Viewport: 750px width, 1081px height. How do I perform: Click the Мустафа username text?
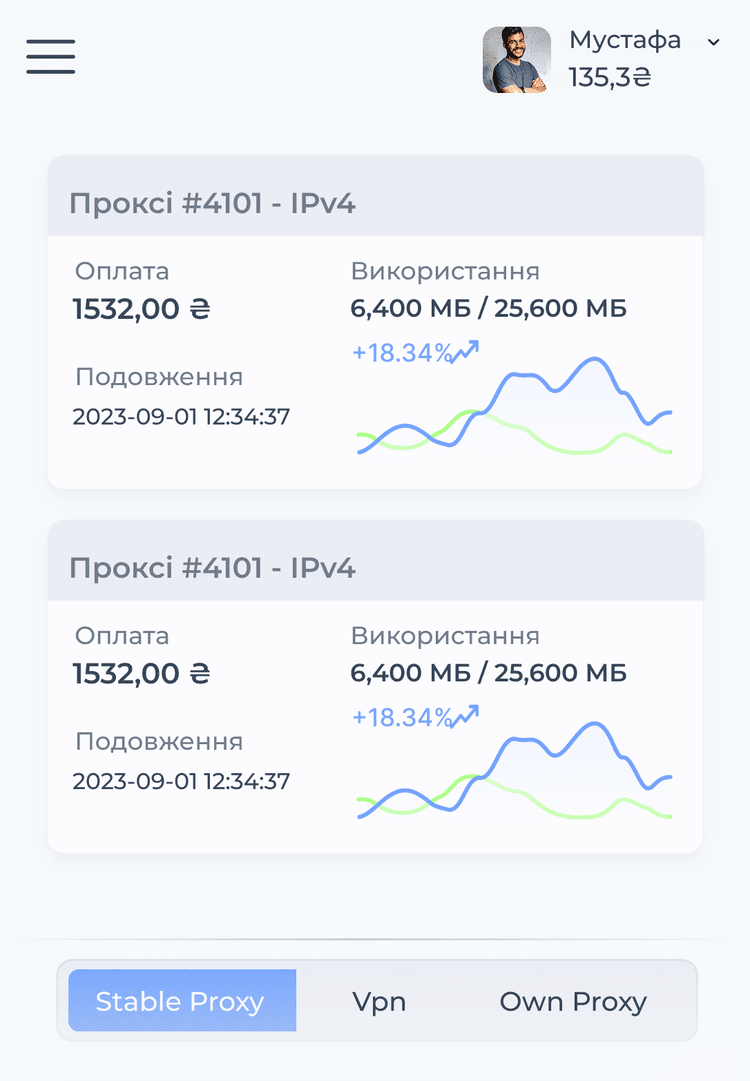[x=624, y=41]
